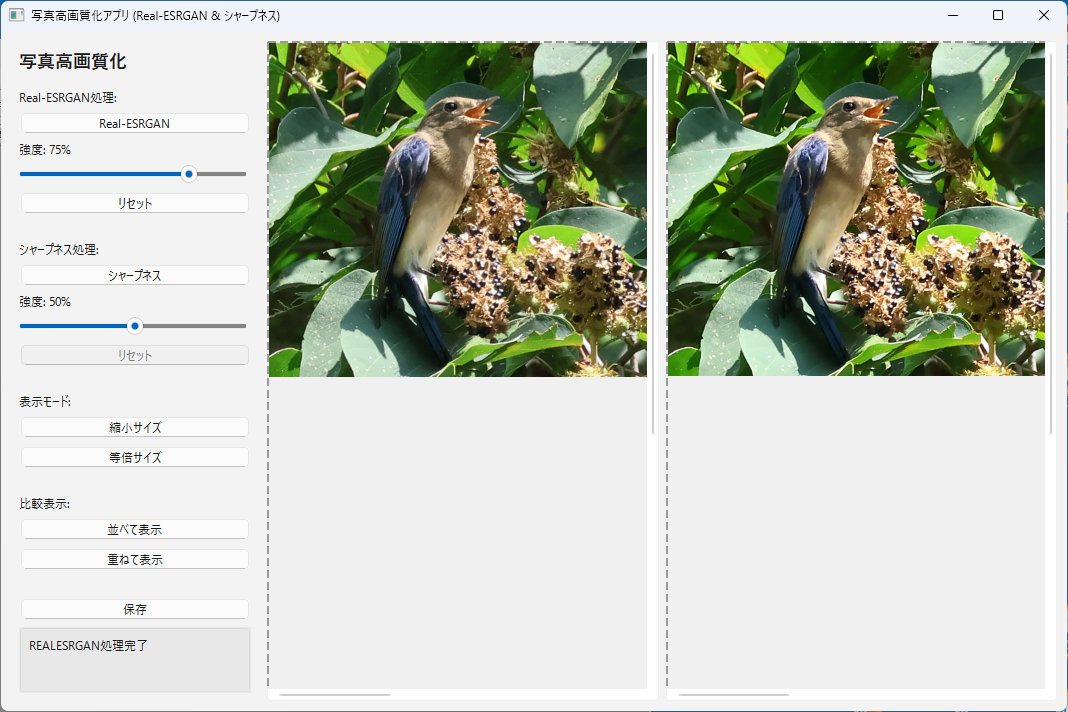This screenshot has width=1068, height=712.
Task: Run the Real-ESRGAN processing button
Action: 134,123
